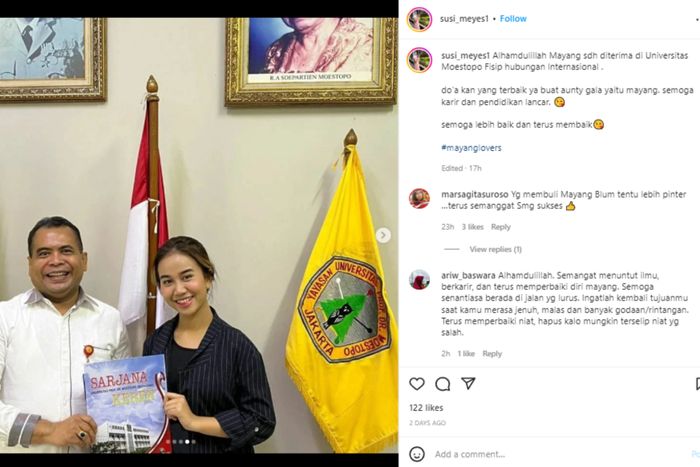Open ariw_baswara username link
The image size is (700, 467).
468,275
